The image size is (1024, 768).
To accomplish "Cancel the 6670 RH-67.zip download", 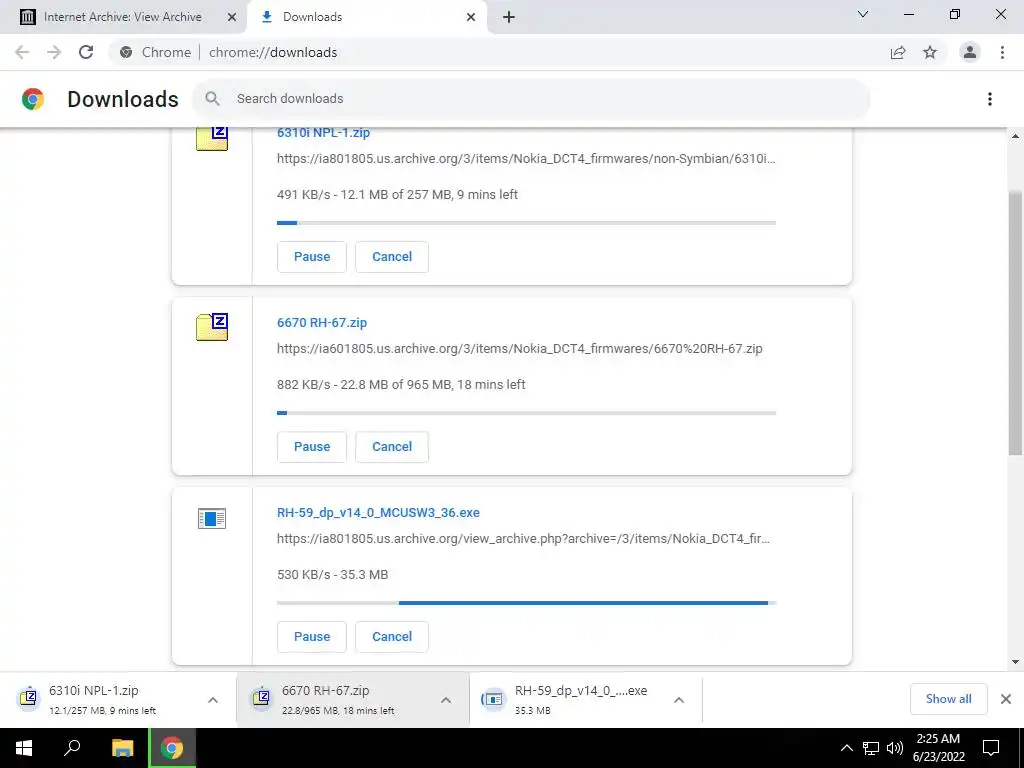I will pos(392,447).
